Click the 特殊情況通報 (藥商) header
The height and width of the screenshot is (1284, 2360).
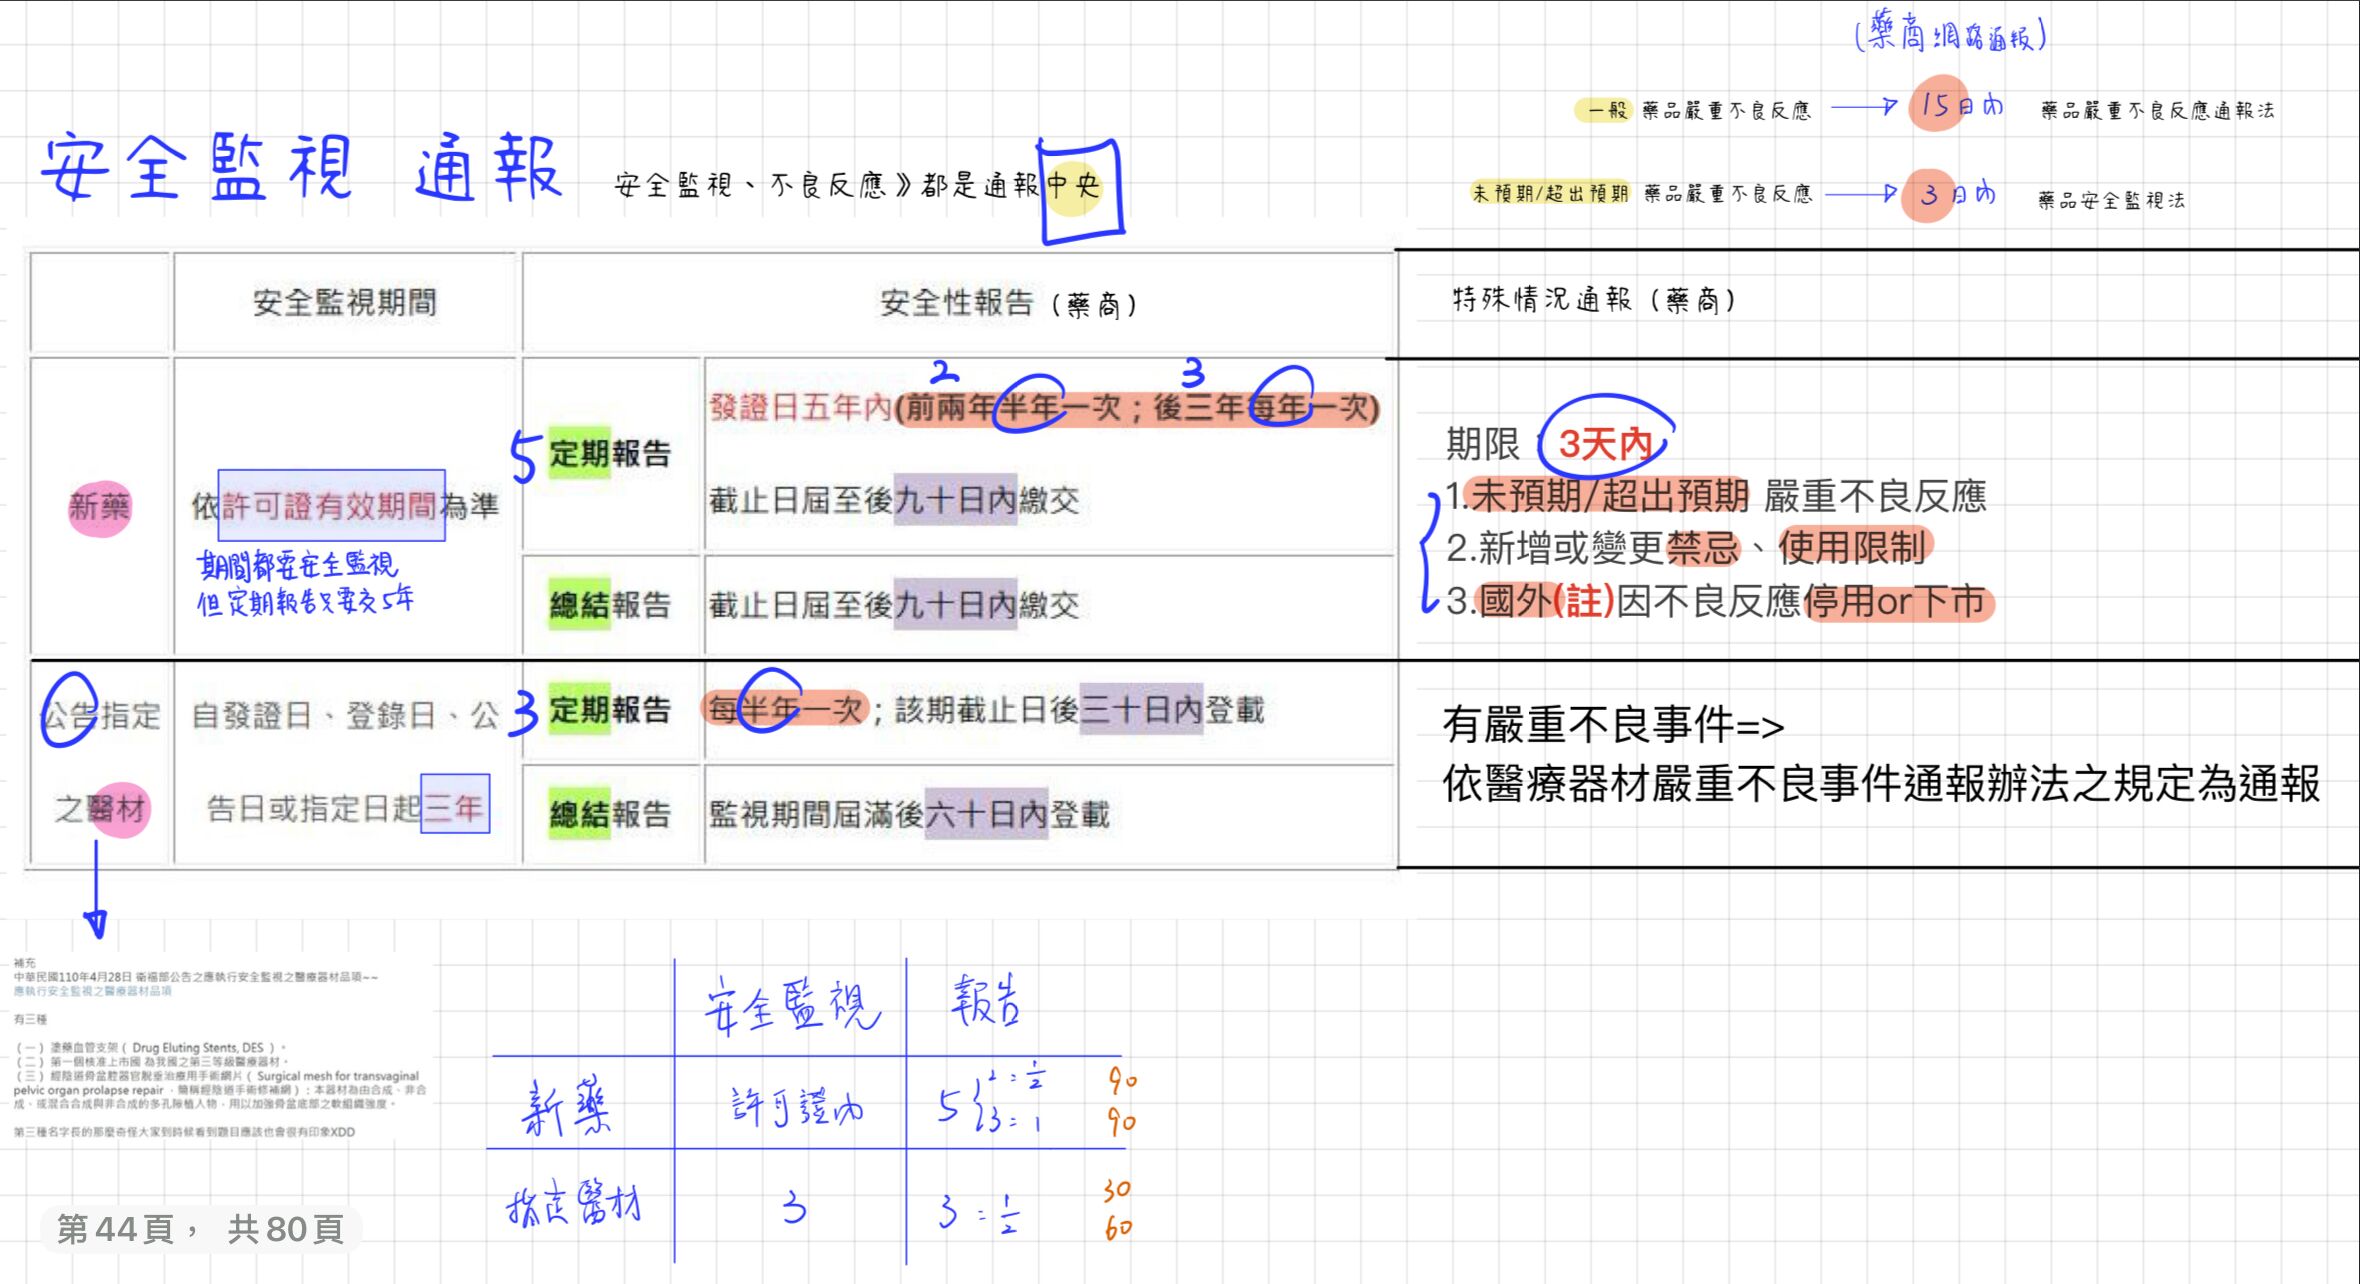(1594, 300)
